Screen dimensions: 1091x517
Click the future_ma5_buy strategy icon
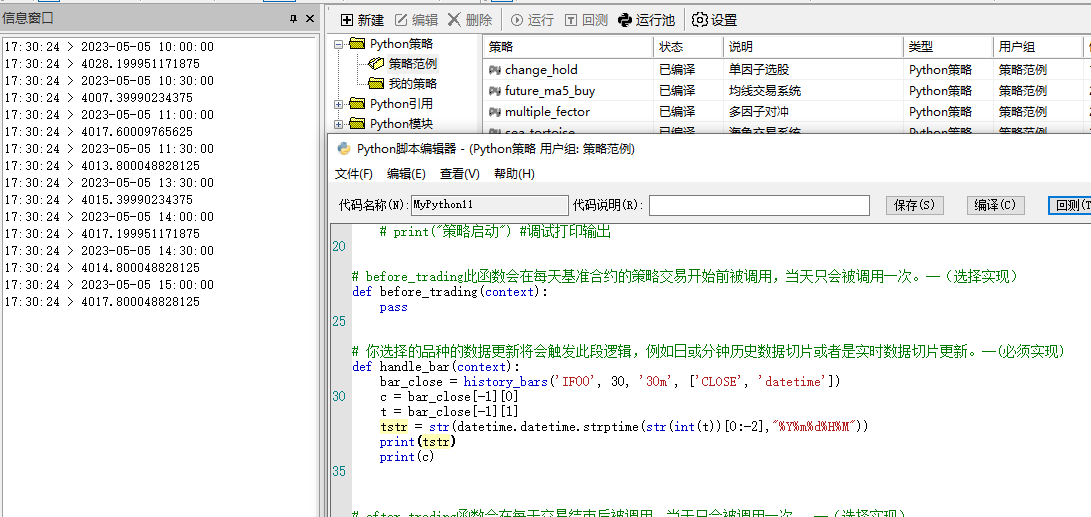coord(495,90)
